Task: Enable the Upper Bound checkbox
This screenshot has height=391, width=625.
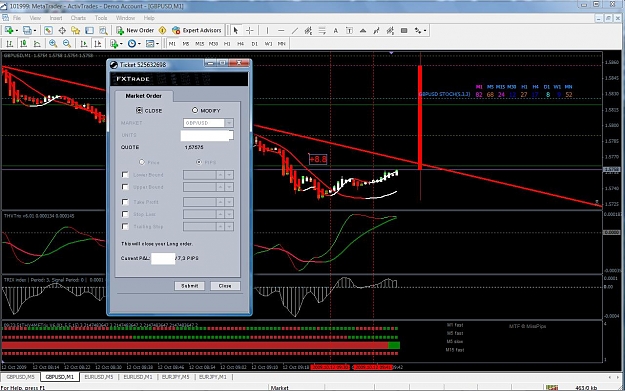Action: pyautogui.click(x=125, y=187)
